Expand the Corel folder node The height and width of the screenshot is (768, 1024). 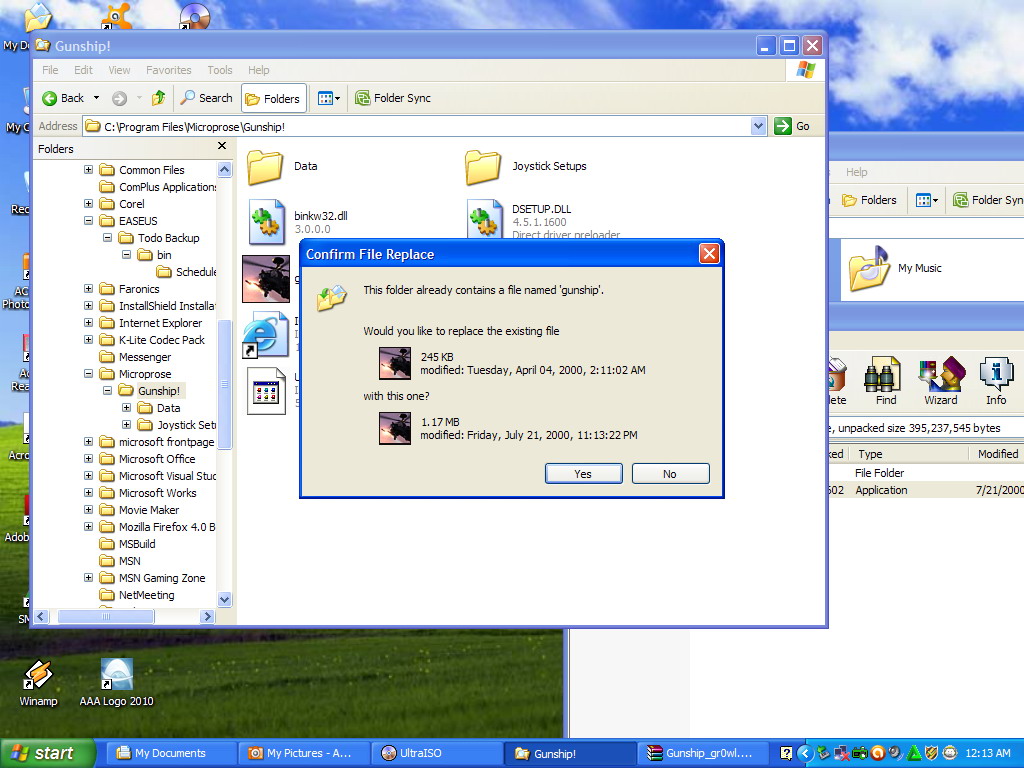tap(88, 204)
